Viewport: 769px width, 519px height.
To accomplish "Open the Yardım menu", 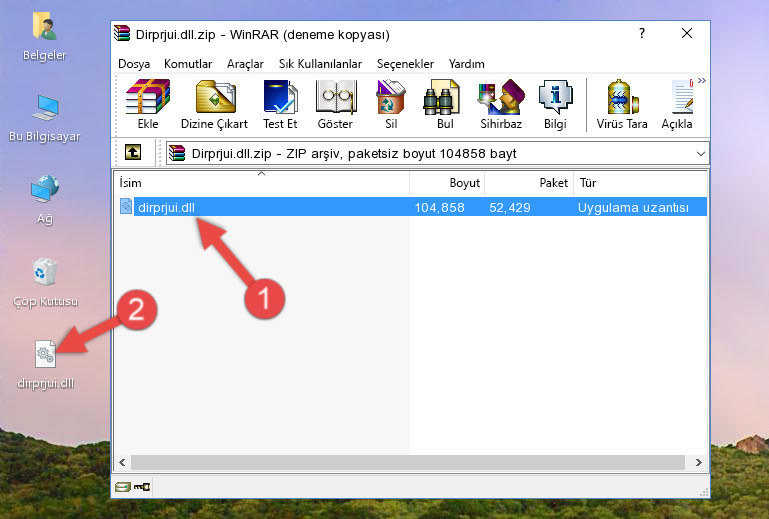I will point(466,64).
